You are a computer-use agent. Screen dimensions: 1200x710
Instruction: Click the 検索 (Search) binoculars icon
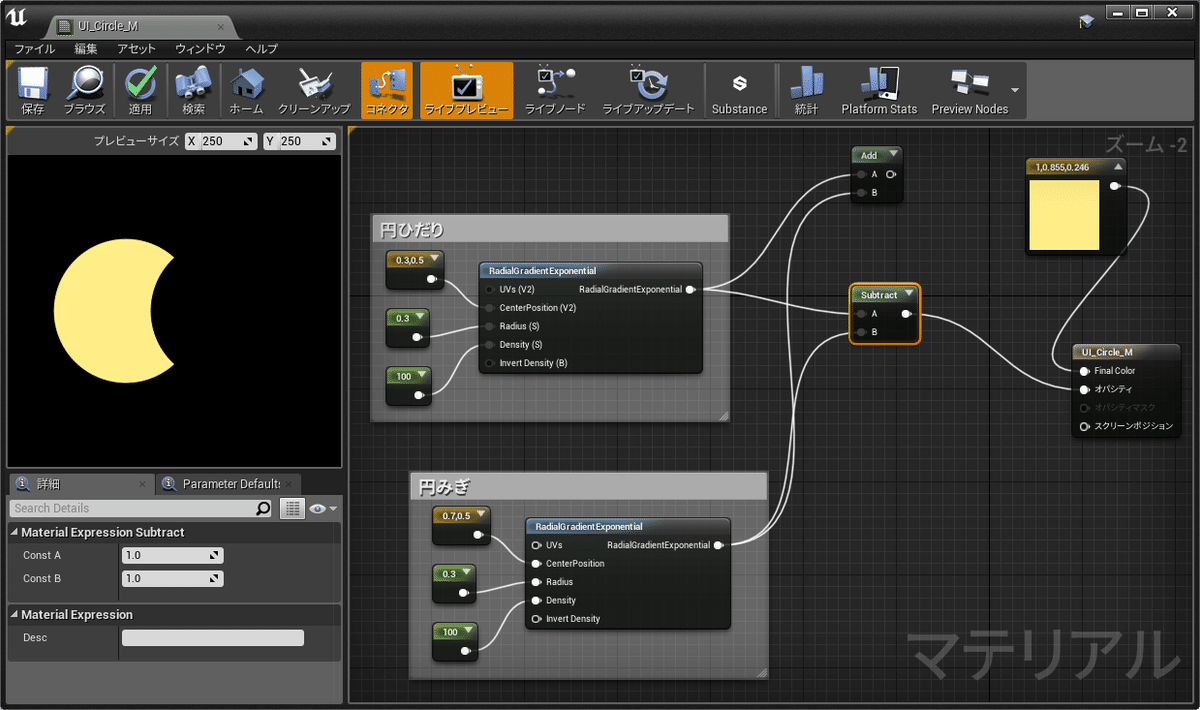pos(193,91)
